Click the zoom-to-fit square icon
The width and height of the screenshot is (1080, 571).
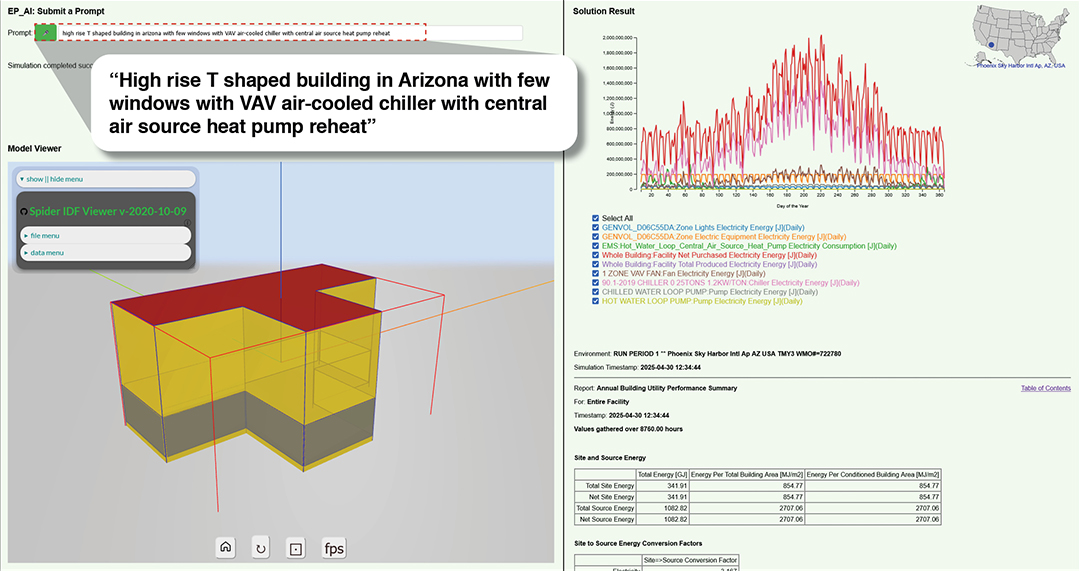[295, 547]
